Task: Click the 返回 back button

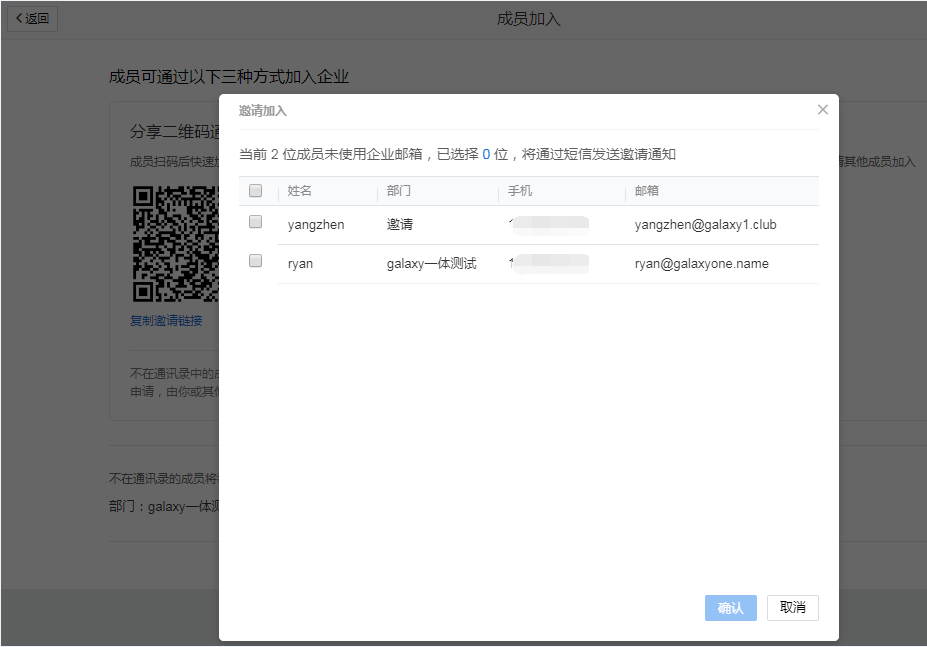Action: pyautogui.click(x=31, y=18)
